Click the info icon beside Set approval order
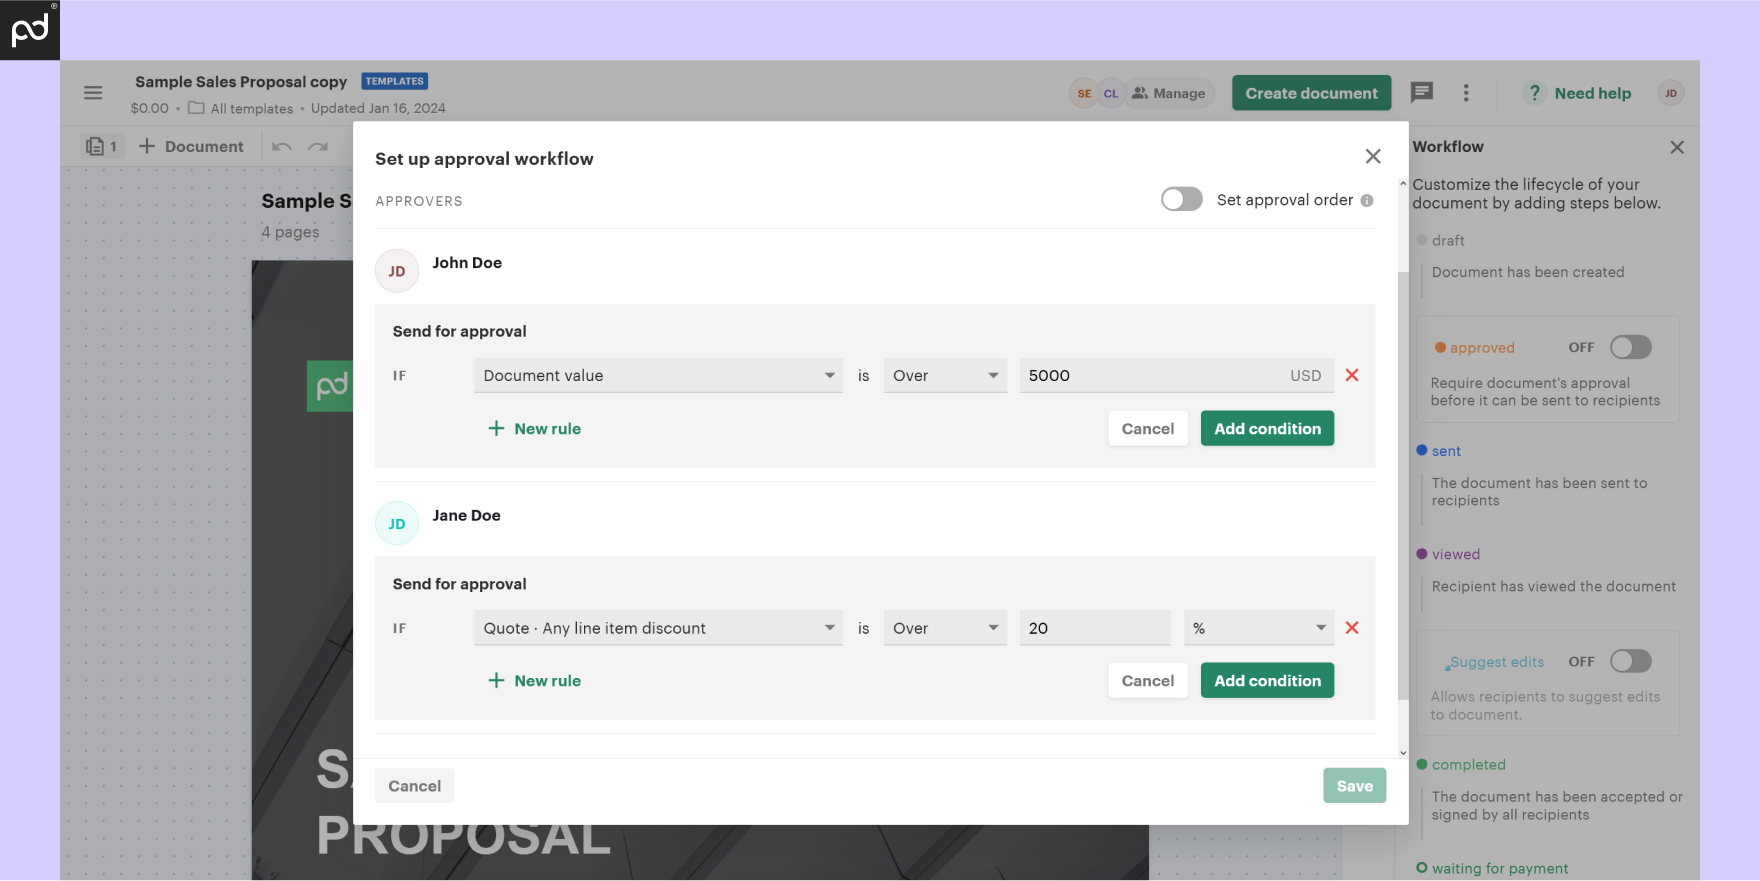1760x881 pixels. [1367, 200]
